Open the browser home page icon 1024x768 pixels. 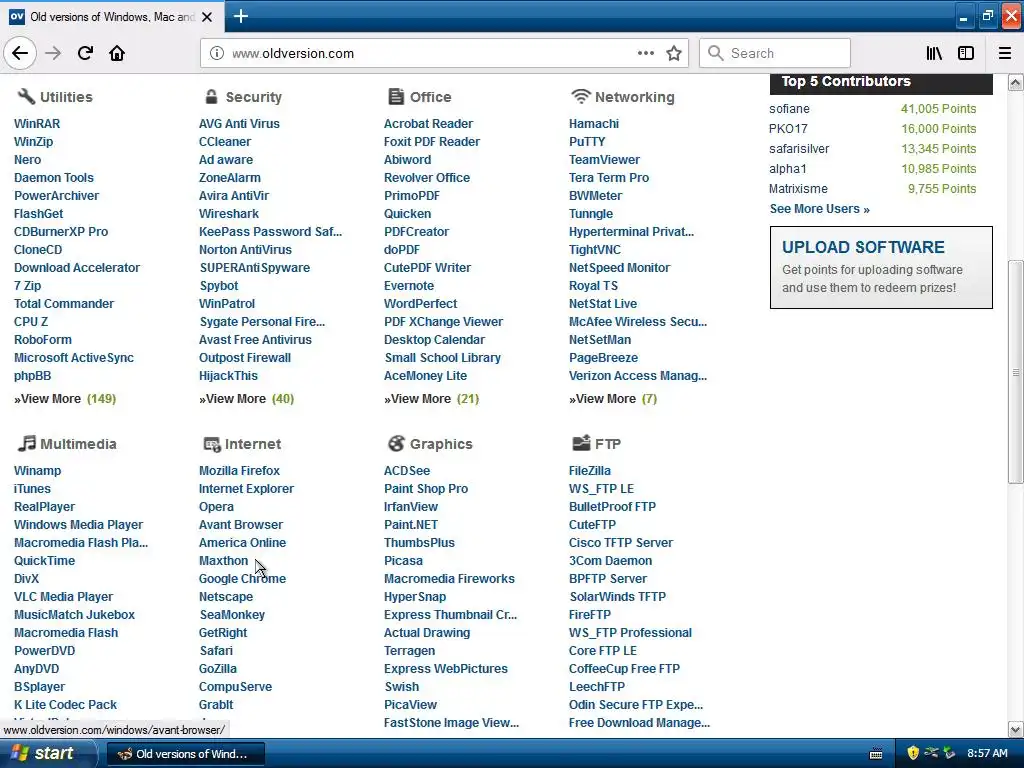(x=117, y=53)
